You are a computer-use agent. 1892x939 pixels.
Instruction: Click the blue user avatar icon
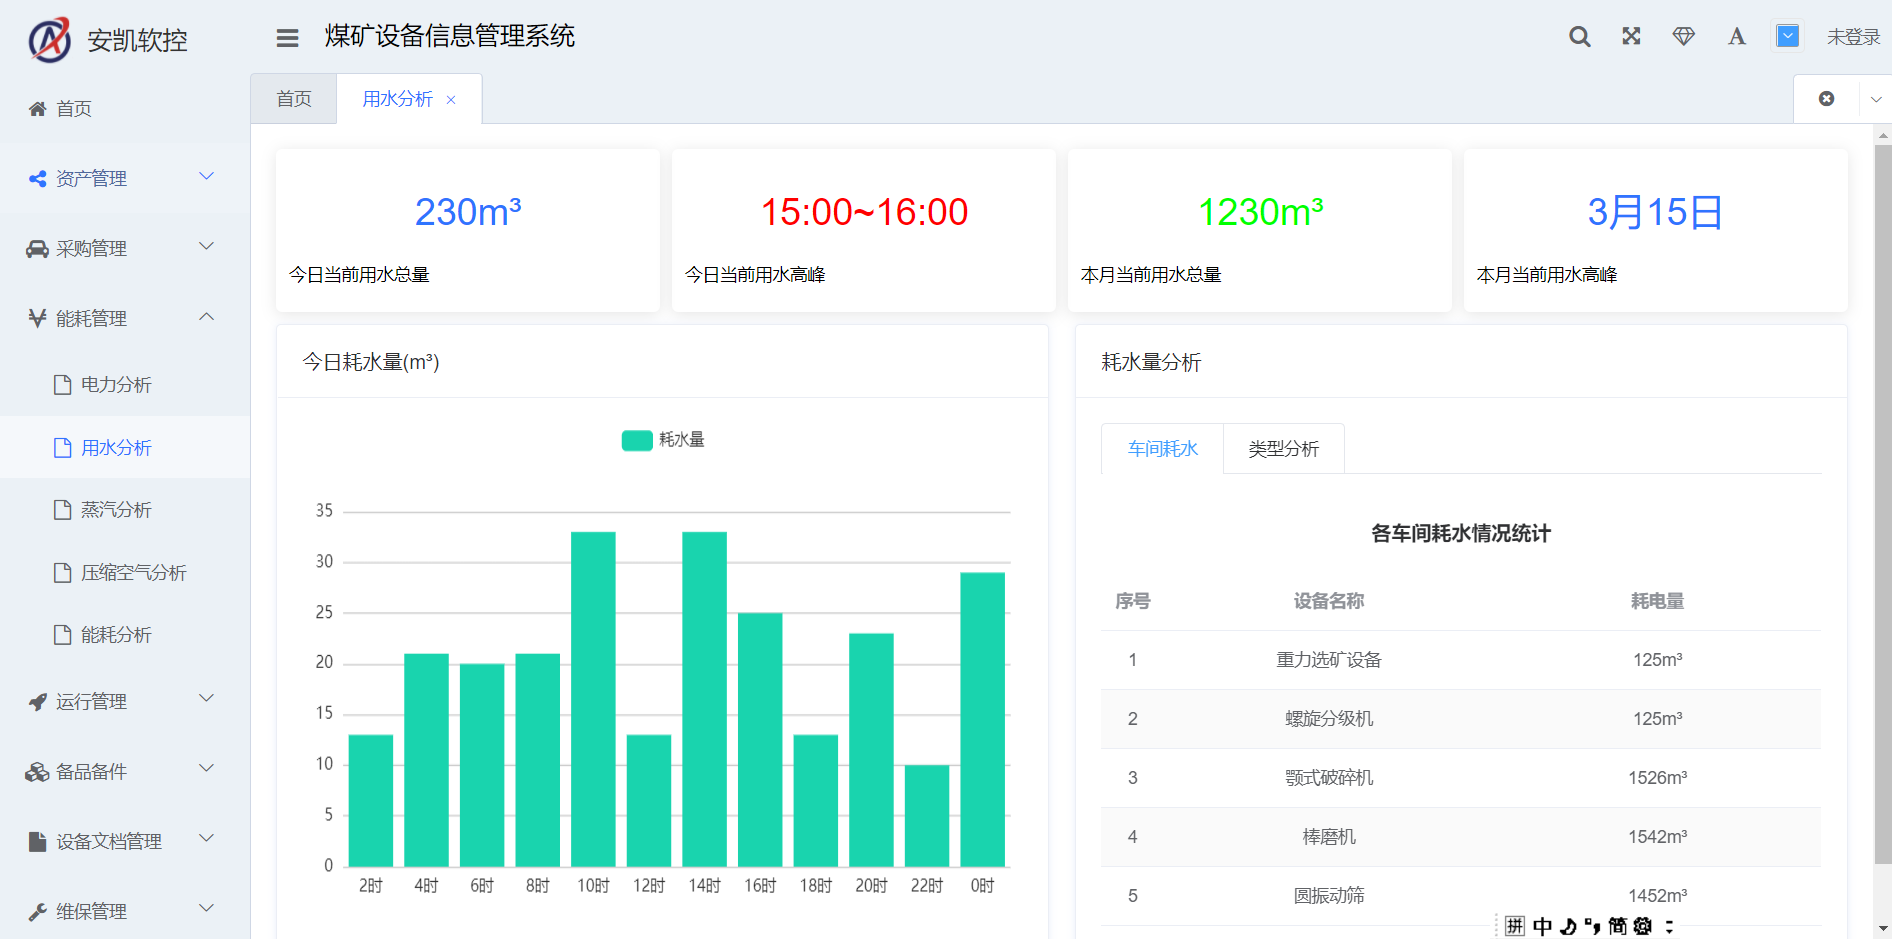coord(1788,36)
